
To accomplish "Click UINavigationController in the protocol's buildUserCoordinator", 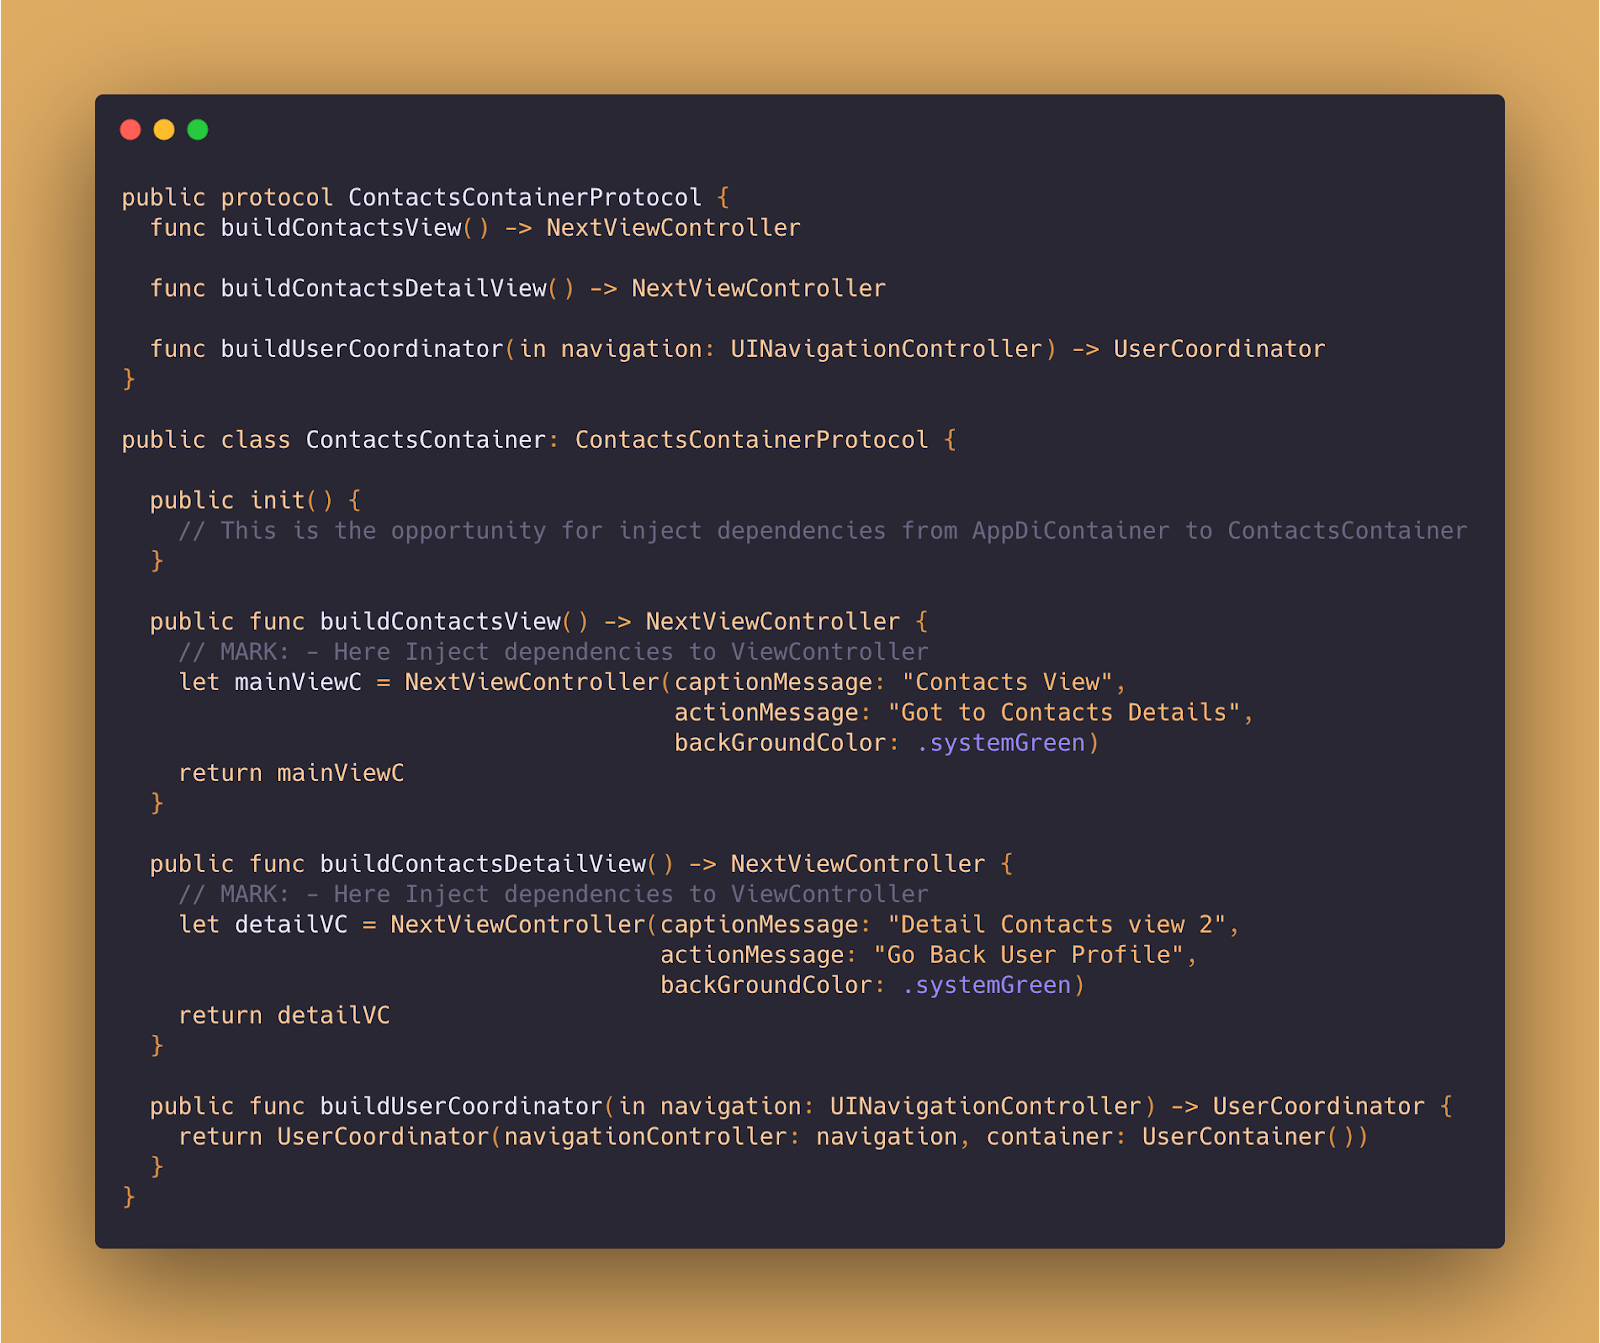I will coord(887,349).
